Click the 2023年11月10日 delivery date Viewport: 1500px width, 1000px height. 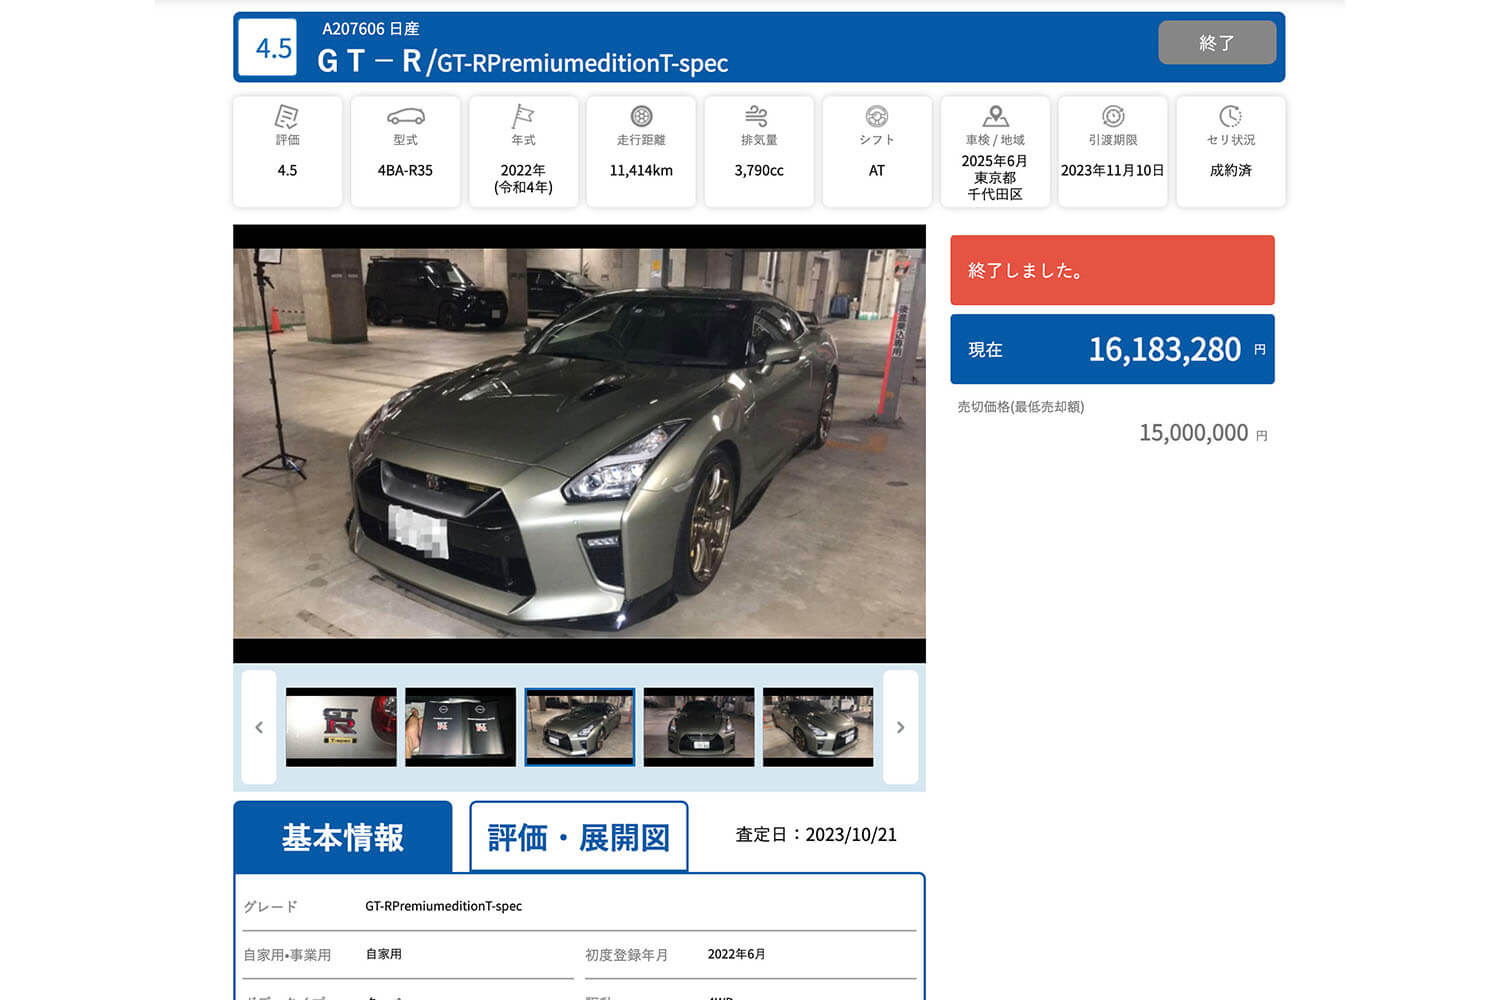coord(1113,171)
